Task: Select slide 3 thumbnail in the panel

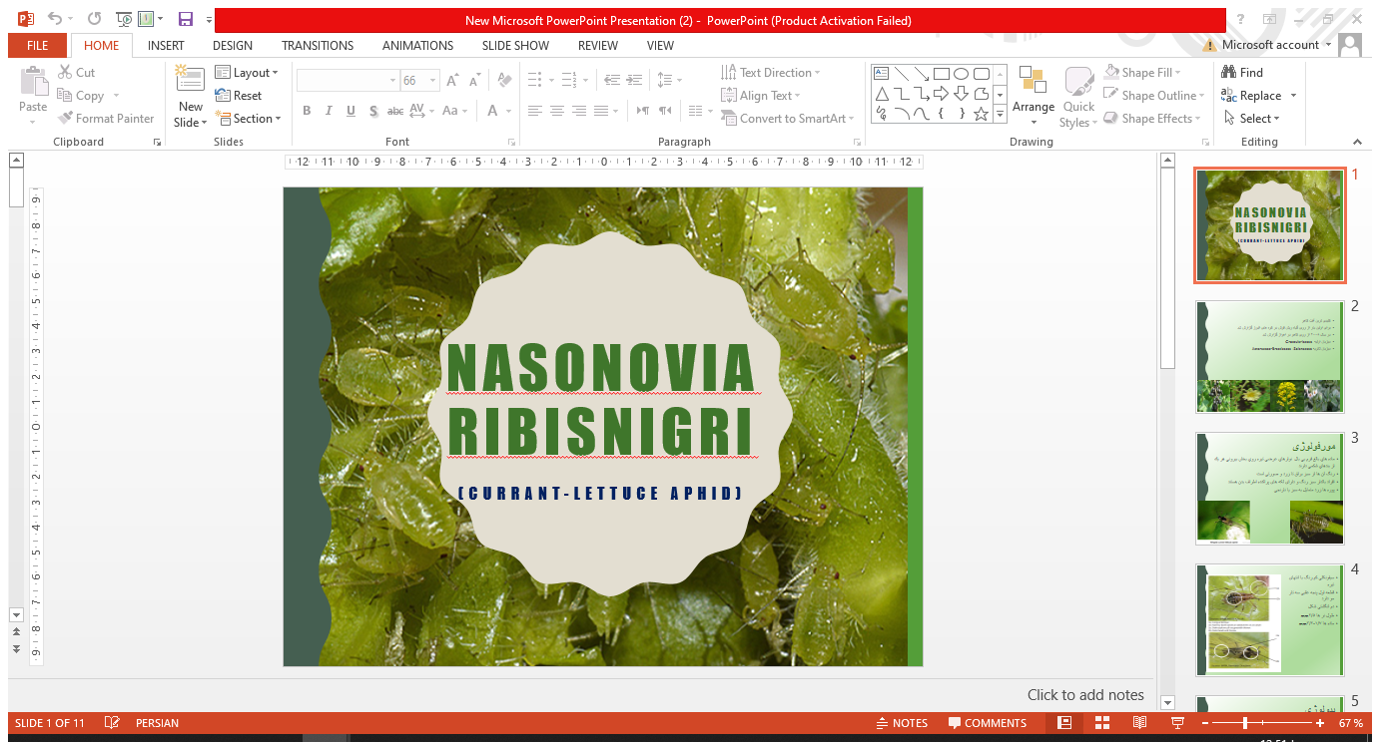Action: (1270, 490)
